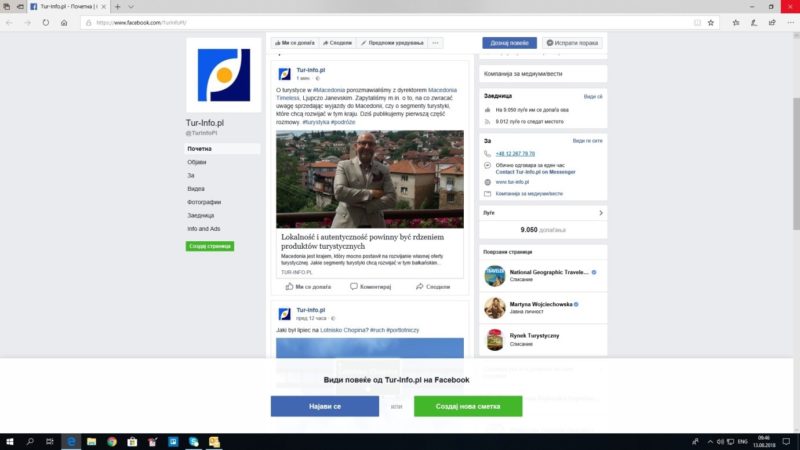Click the browser Back arrow
Viewport: 800px width, 450px height.
[9, 22]
